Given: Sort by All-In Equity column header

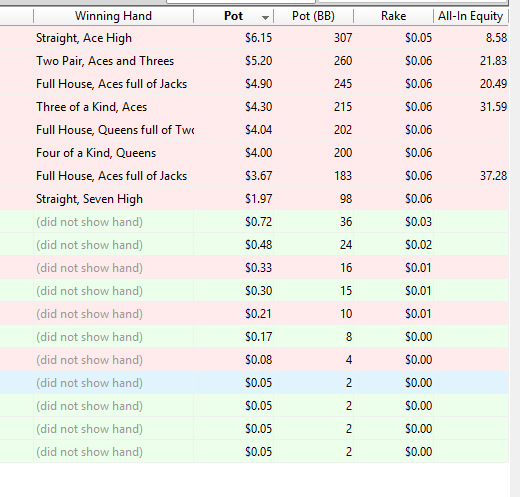Looking at the screenshot, I should coord(471,16).
